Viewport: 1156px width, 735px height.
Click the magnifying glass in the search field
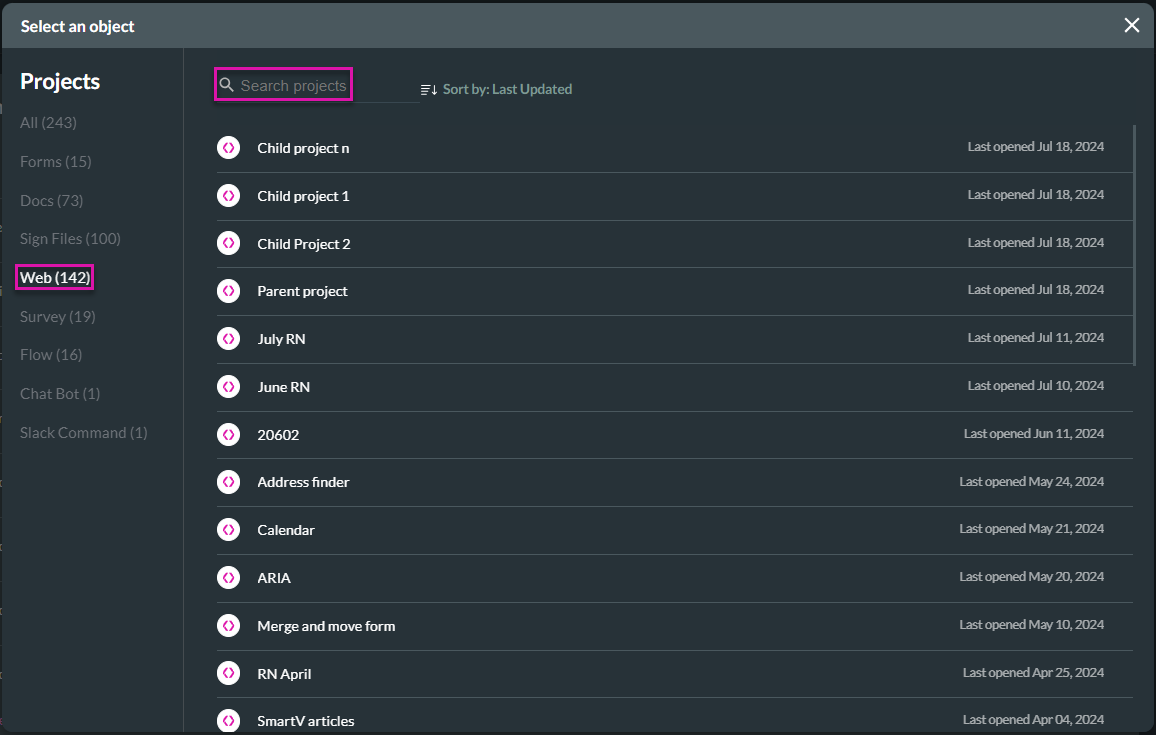(227, 84)
